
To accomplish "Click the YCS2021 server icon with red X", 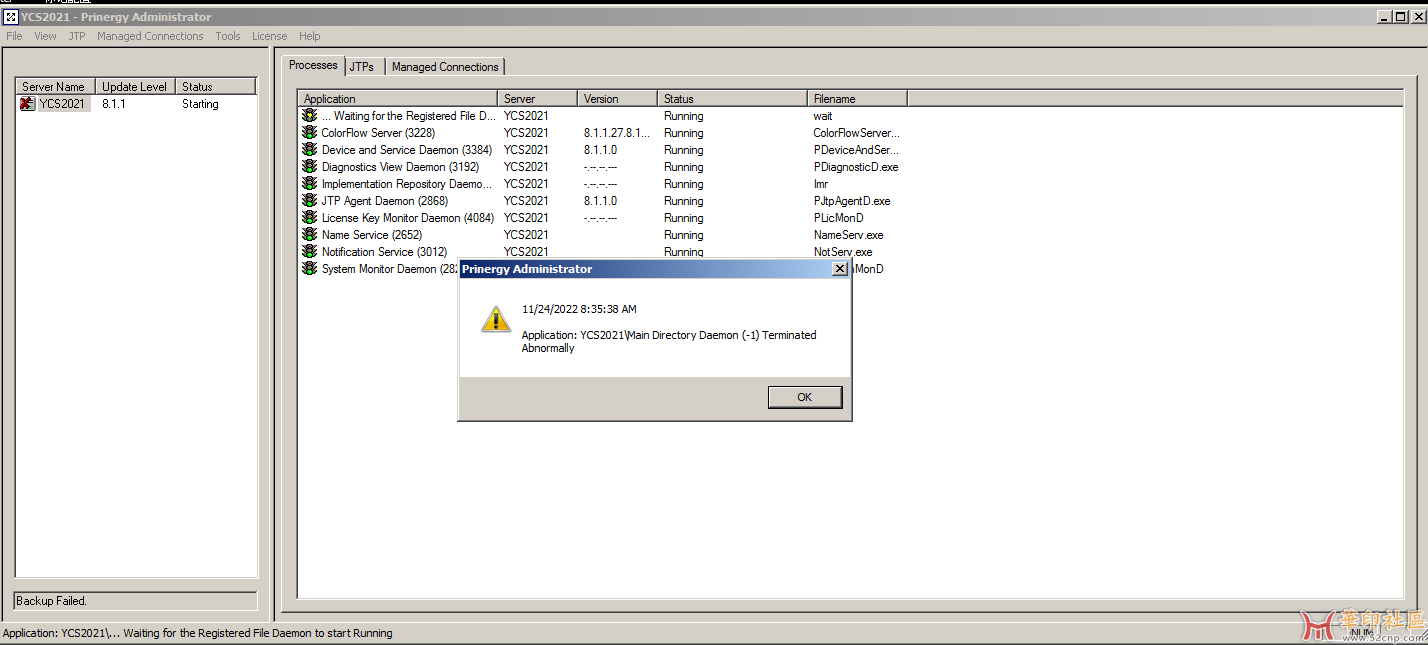I will click(28, 104).
